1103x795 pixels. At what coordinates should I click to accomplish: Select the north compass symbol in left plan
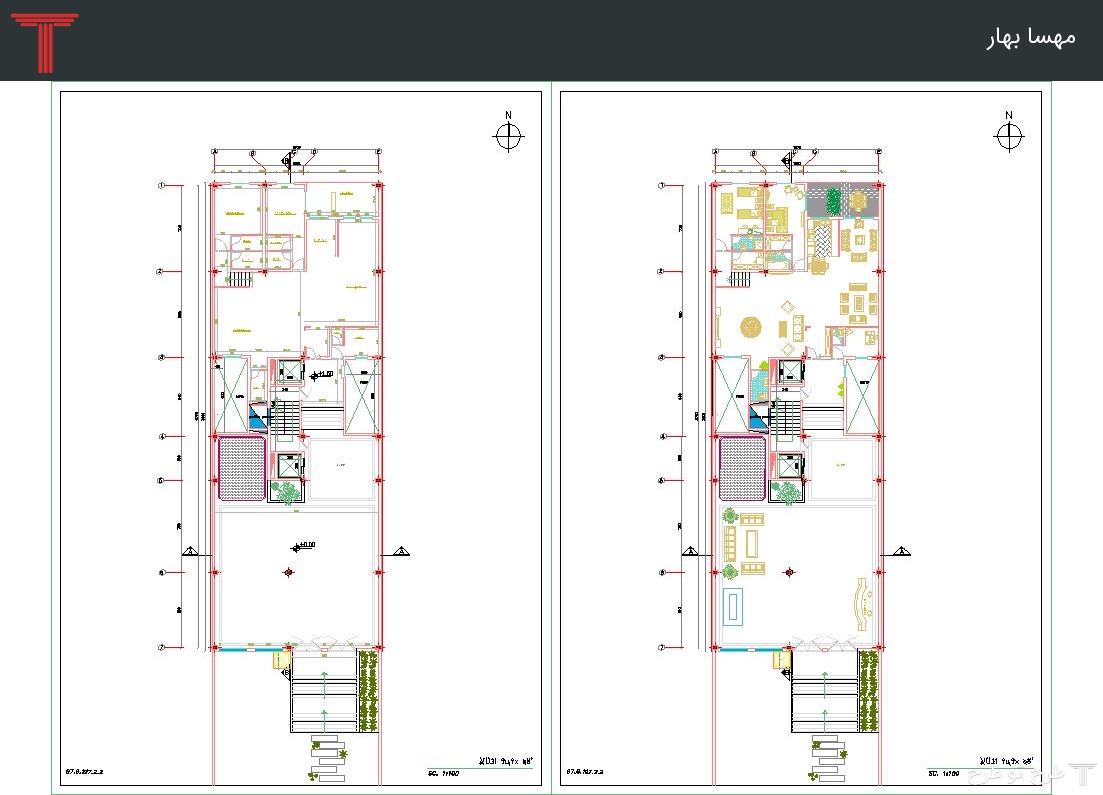click(x=508, y=136)
